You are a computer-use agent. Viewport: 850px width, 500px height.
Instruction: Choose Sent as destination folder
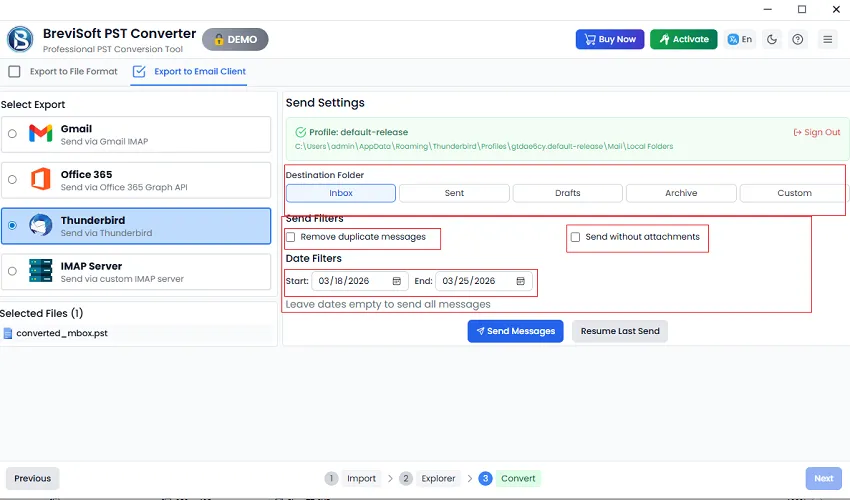pyautogui.click(x=454, y=193)
